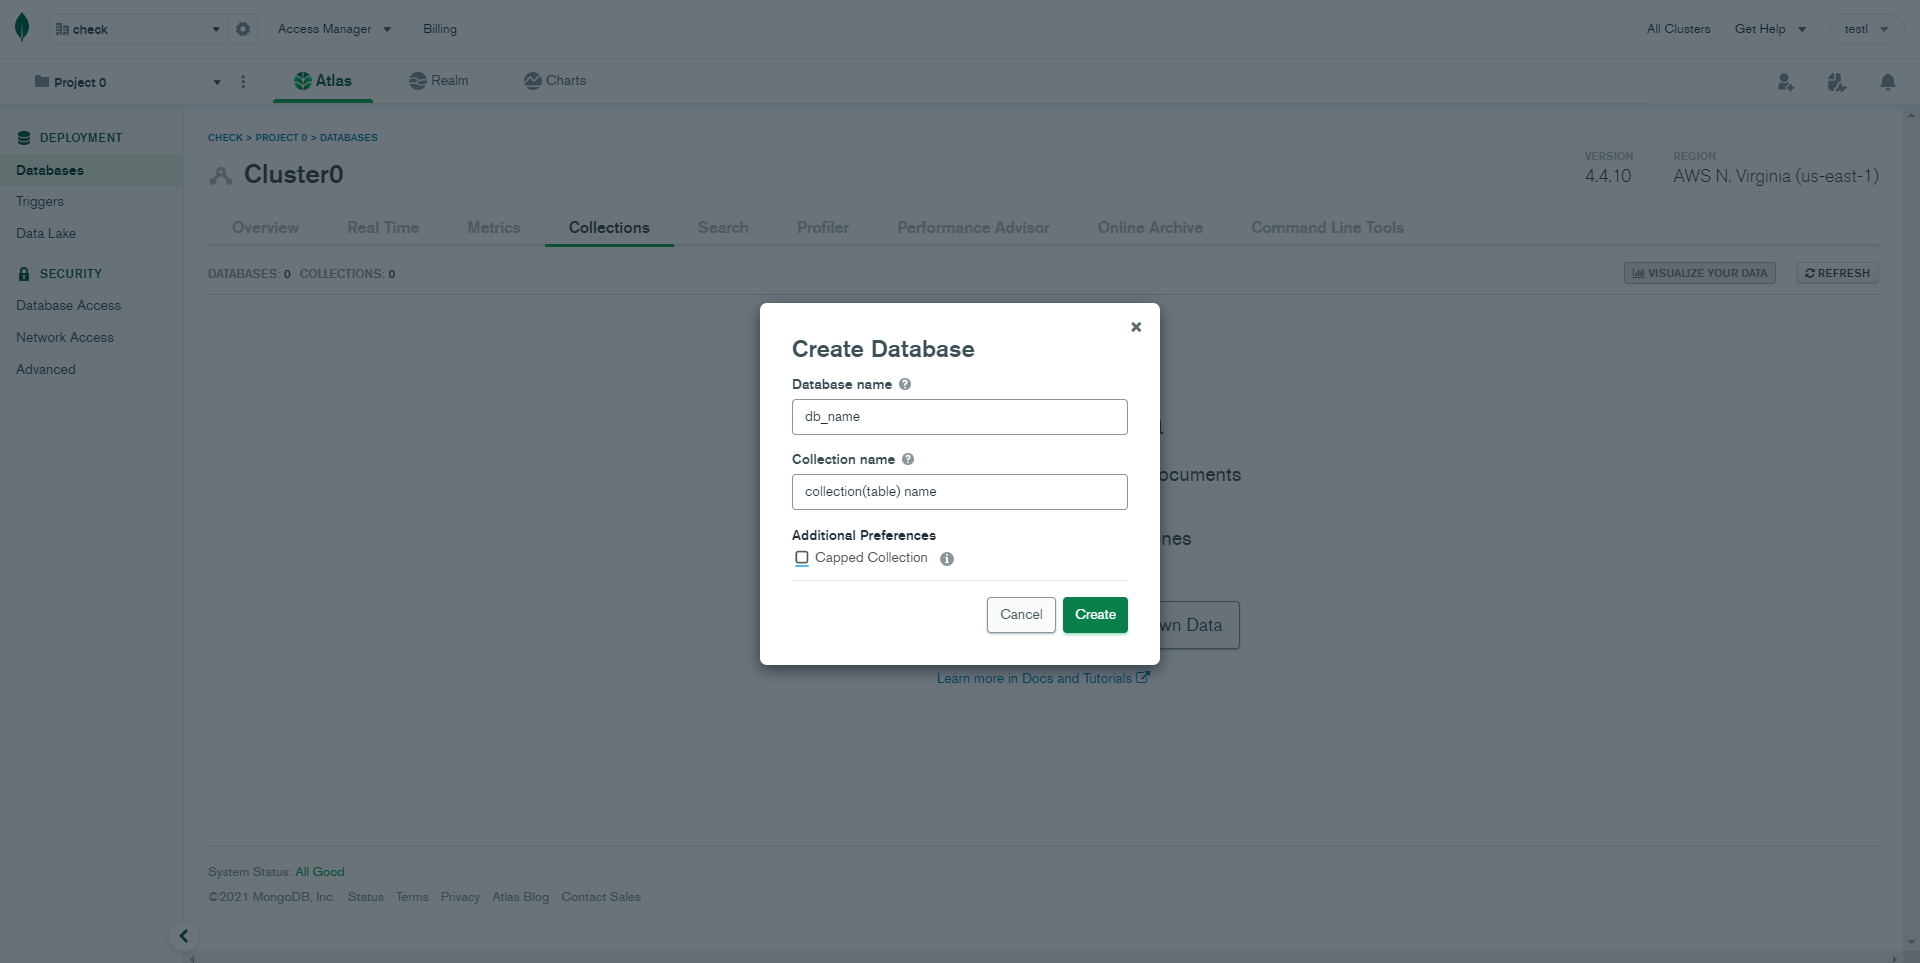Click the green Create button
The height and width of the screenshot is (963, 1920).
(x=1095, y=615)
